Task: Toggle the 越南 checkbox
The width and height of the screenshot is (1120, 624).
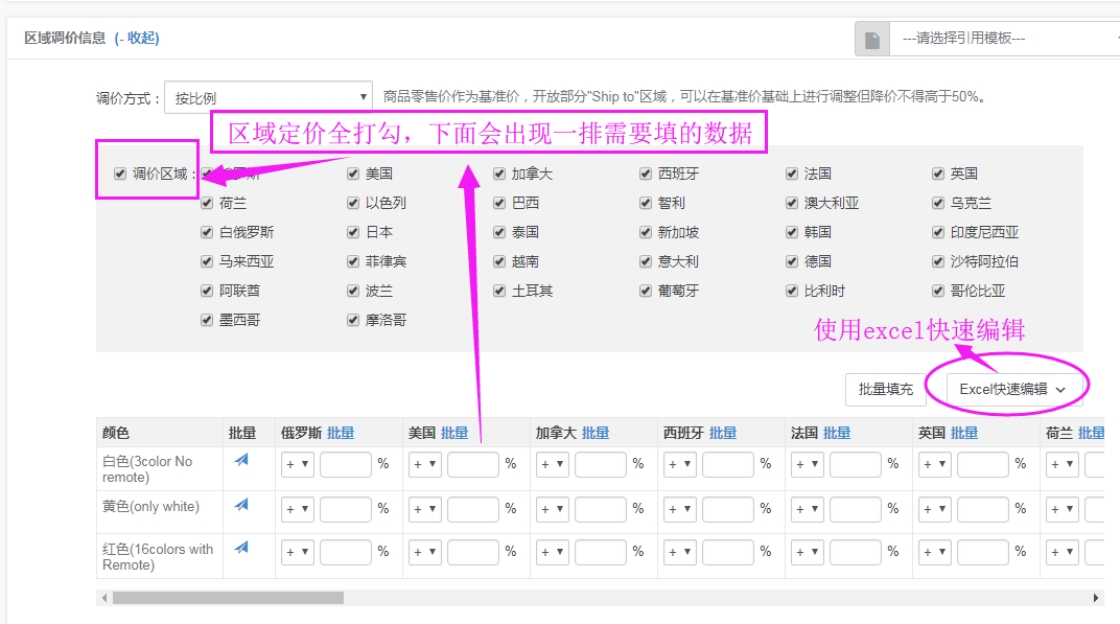Action: click(x=499, y=261)
